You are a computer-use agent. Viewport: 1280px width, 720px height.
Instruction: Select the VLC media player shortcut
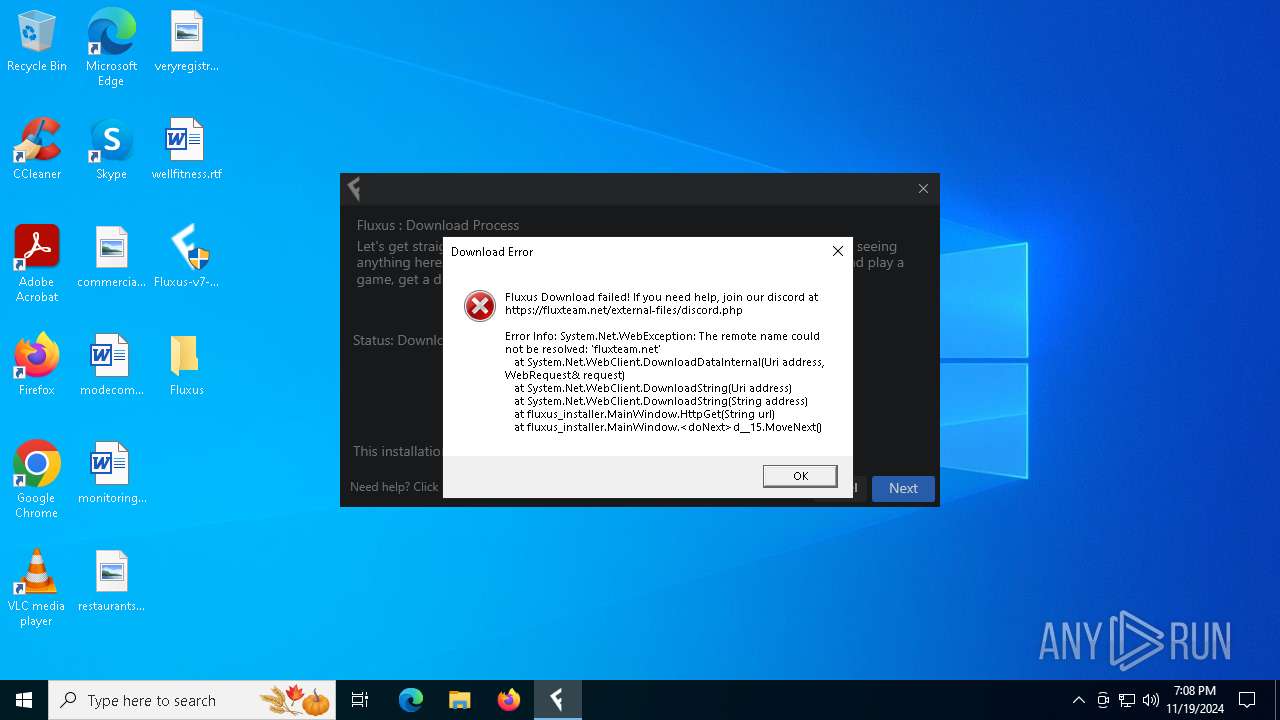pyautogui.click(x=37, y=588)
